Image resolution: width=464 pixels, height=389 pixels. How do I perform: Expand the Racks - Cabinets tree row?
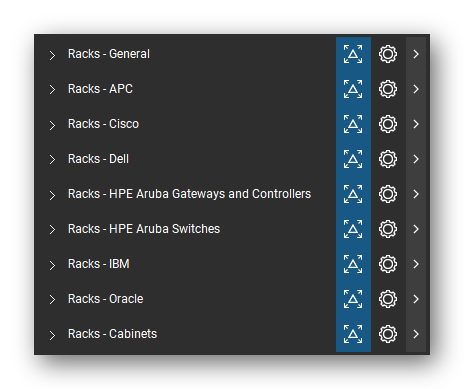52,335
